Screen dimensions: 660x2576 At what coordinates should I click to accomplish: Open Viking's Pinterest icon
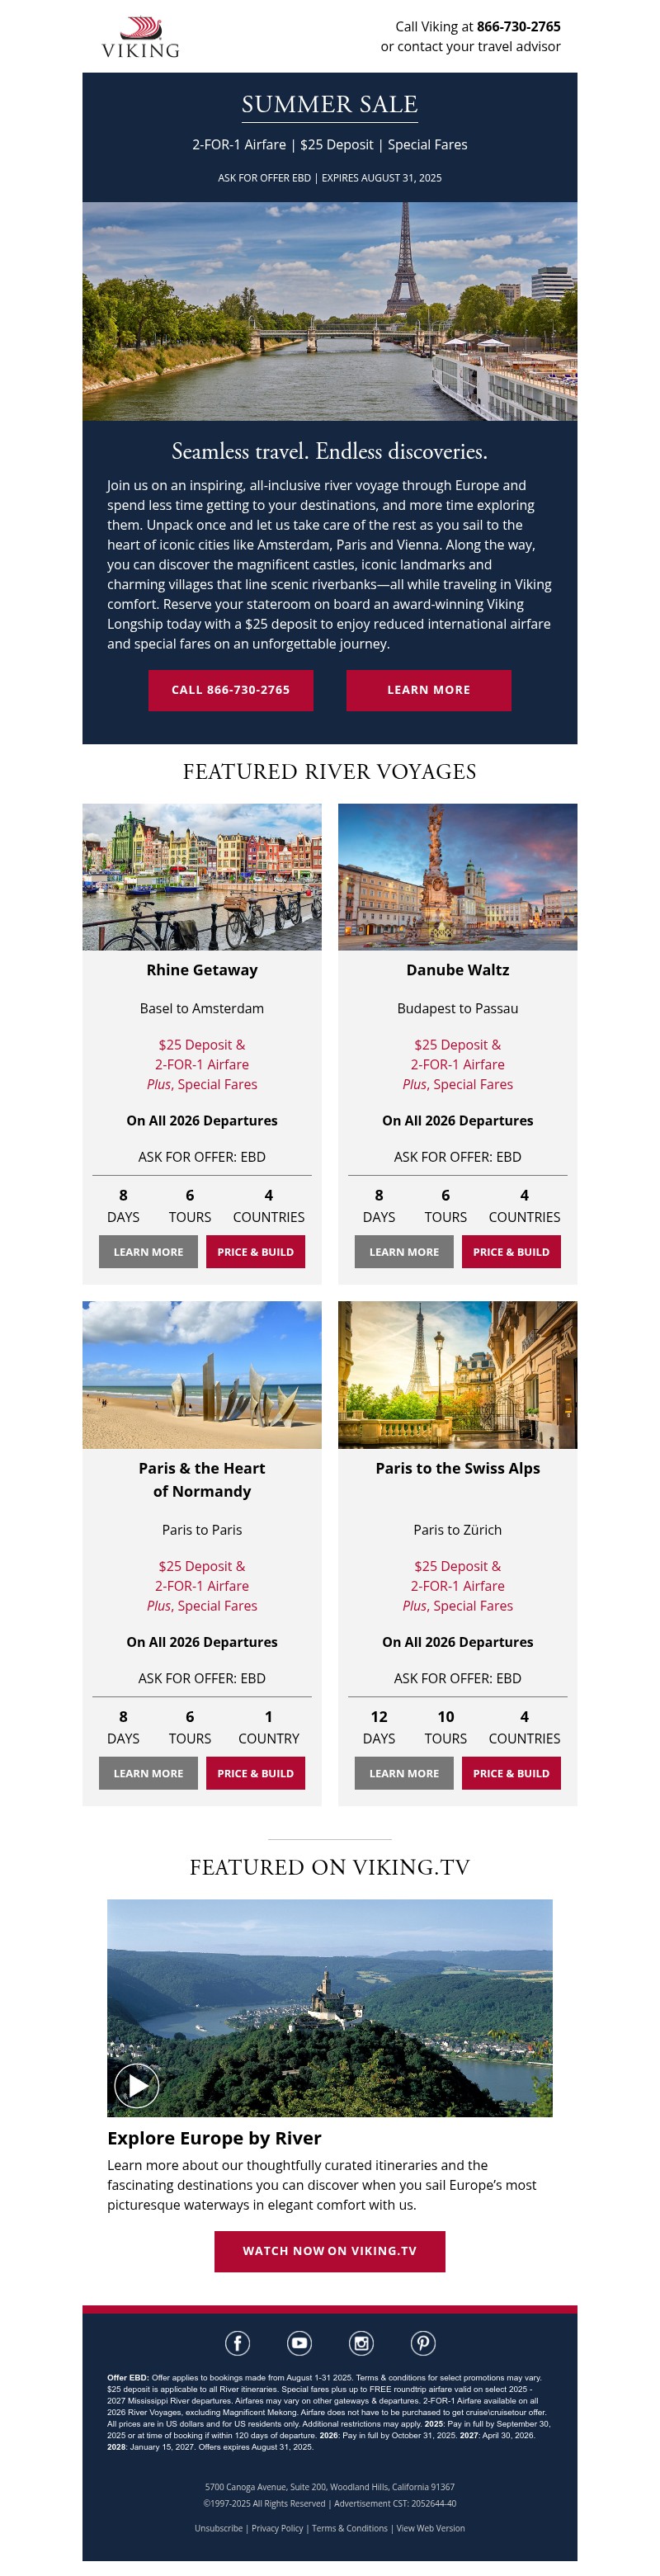coord(423,2342)
